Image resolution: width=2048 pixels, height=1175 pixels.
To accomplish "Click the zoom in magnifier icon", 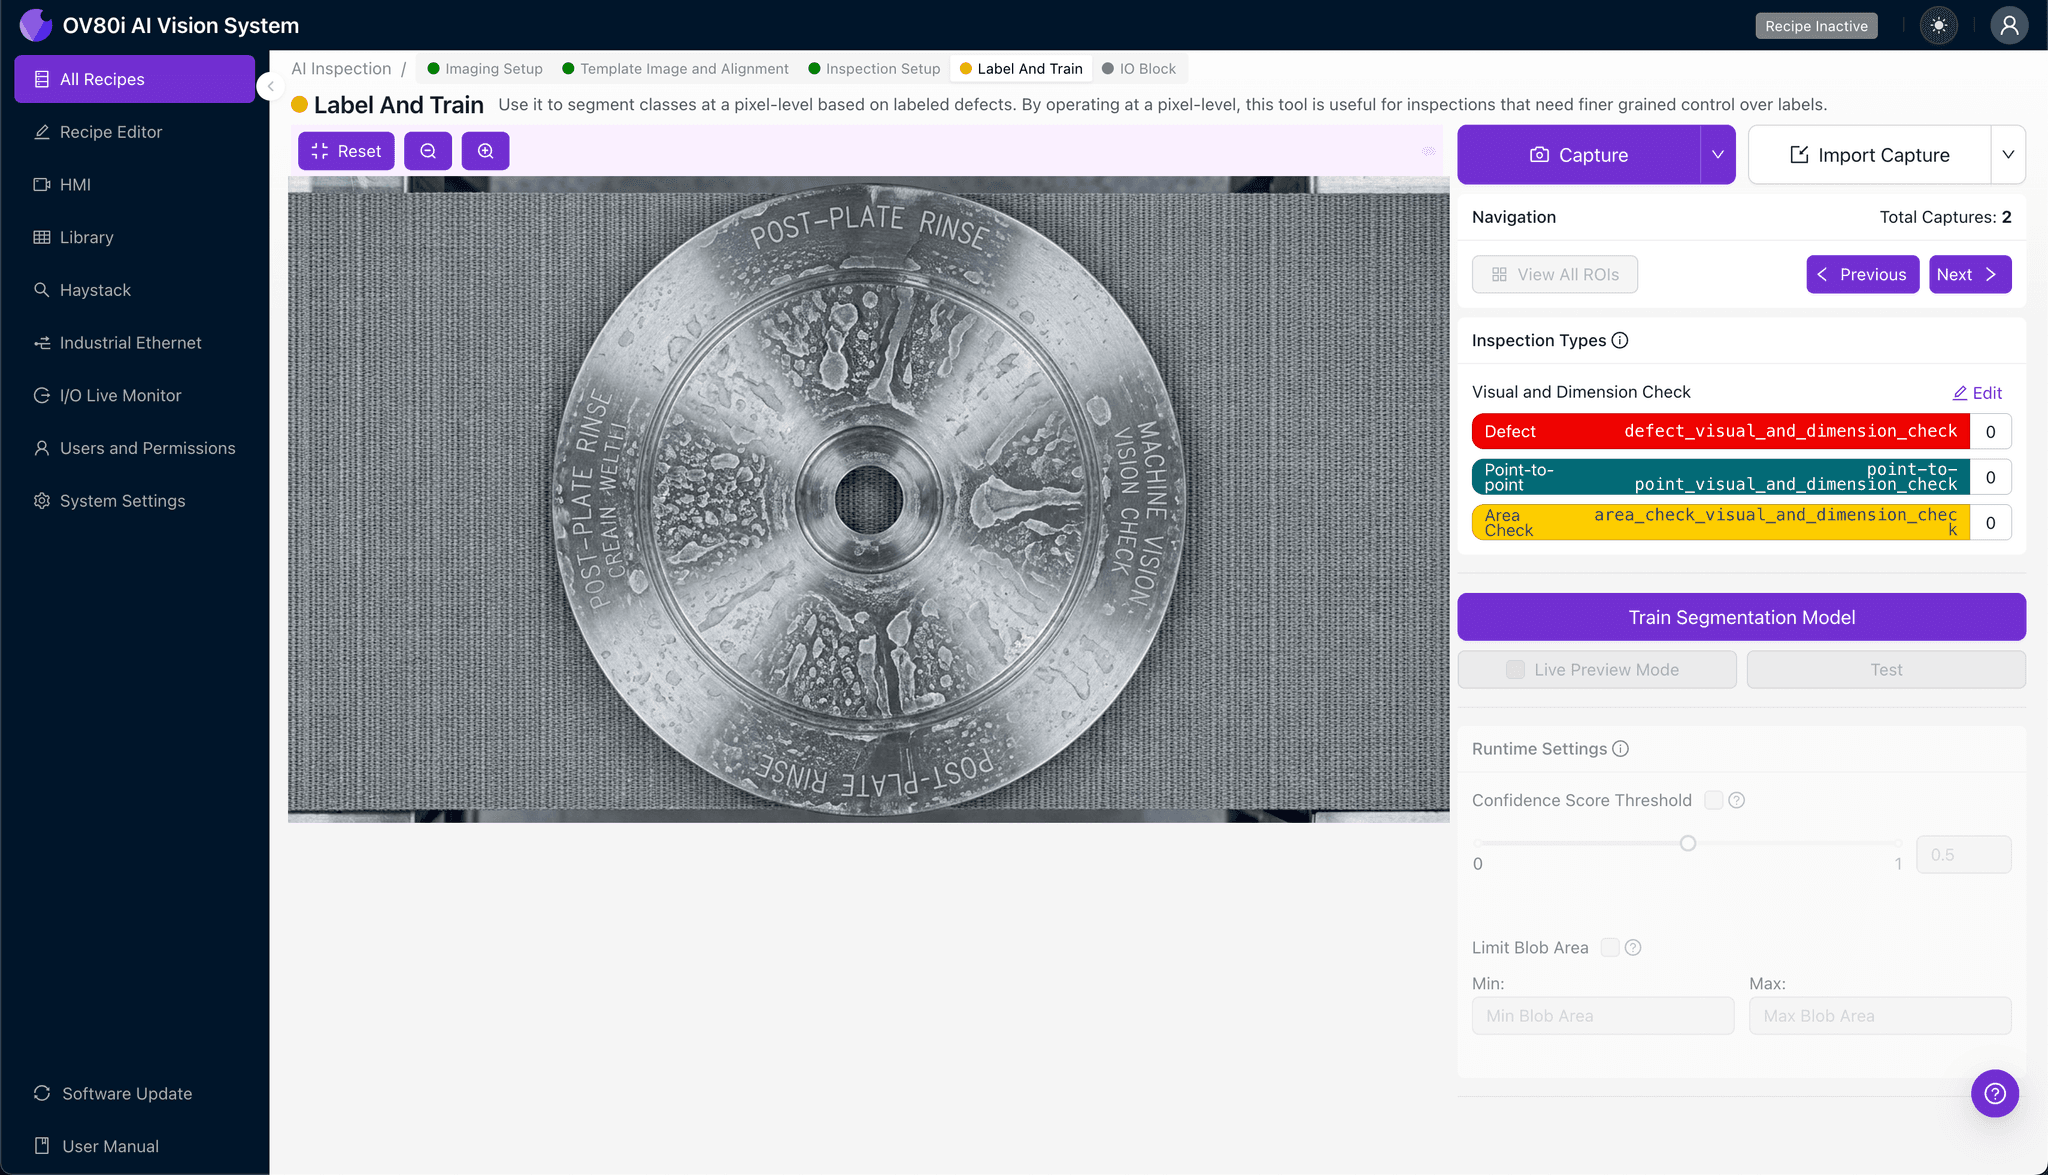I will (x=485, y=151).
